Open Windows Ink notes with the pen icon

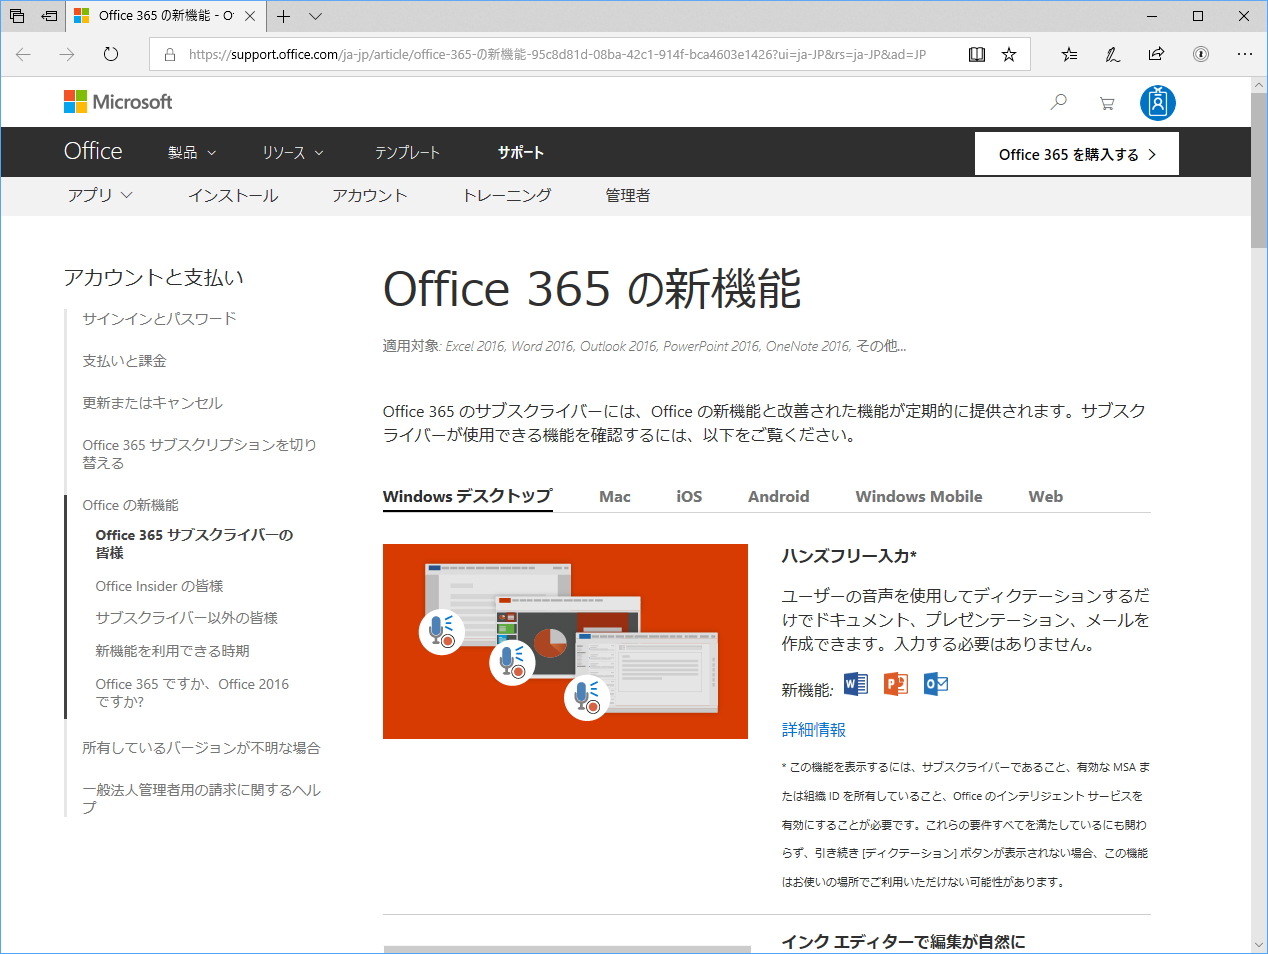1111,54
